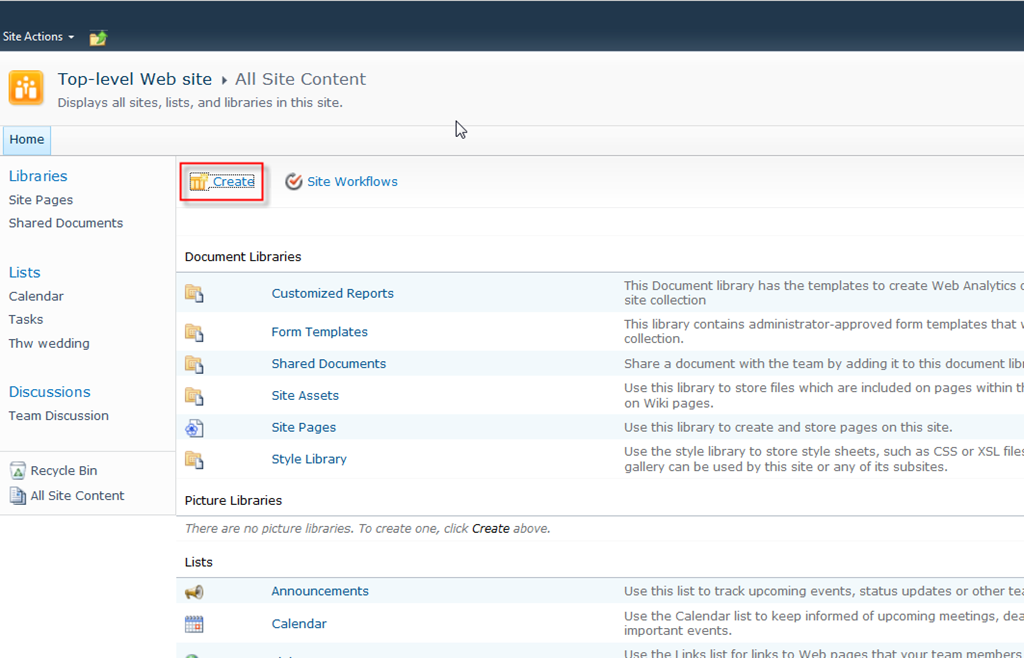This screenshot has height=658, width=1024.
Task: Click the Navigate Up folder icon
Action: 98,38
